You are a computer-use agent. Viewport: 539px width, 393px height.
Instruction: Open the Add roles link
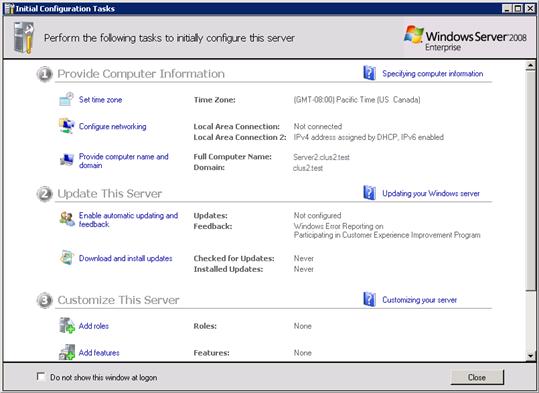(94, 326)
